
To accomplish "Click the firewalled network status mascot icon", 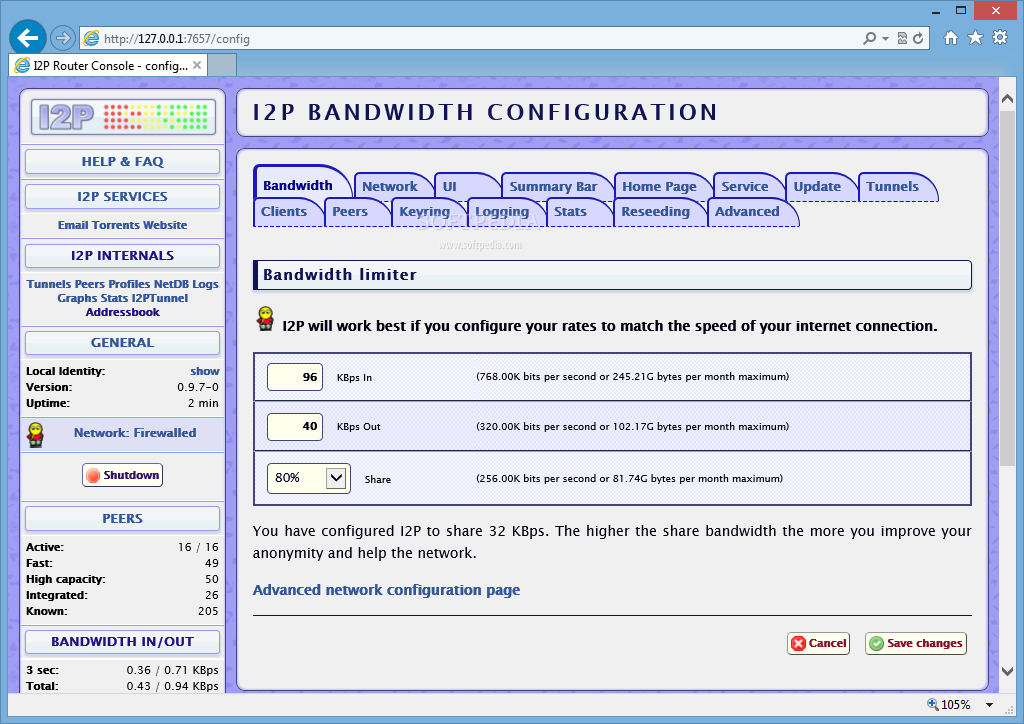I will click(x=35, y=434).
